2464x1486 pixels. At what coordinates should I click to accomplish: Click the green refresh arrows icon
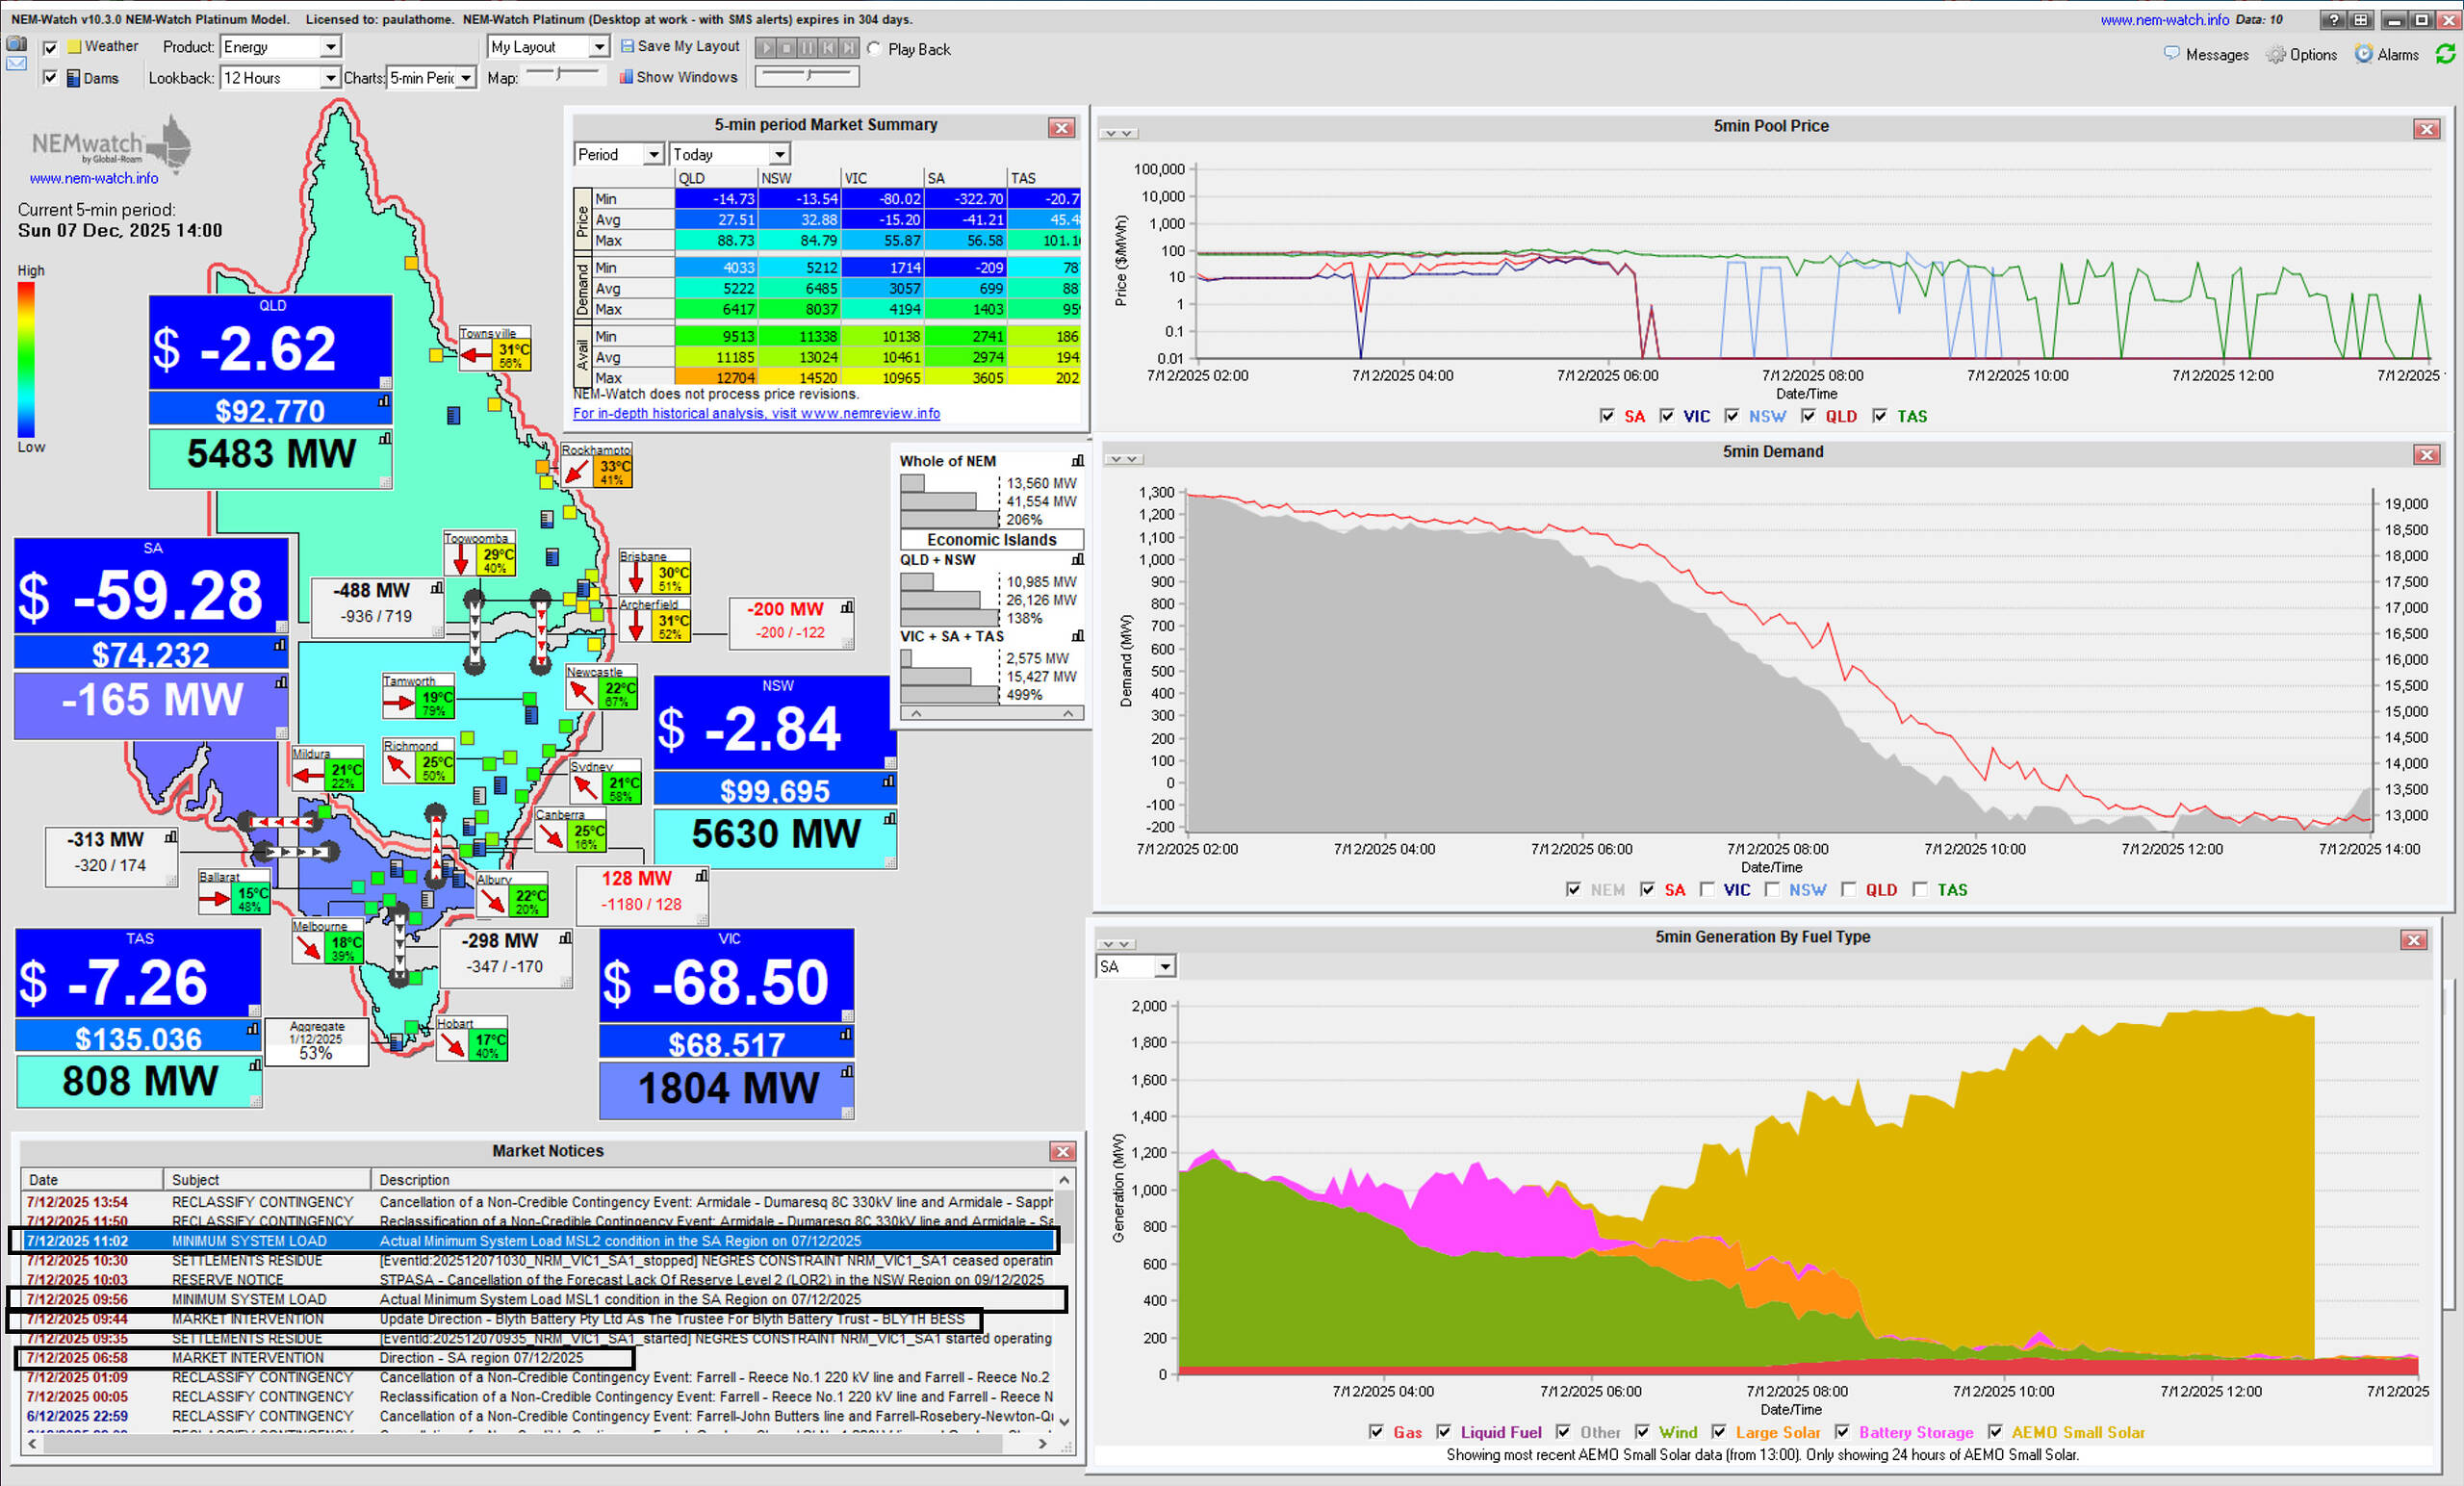[2445, 54]
